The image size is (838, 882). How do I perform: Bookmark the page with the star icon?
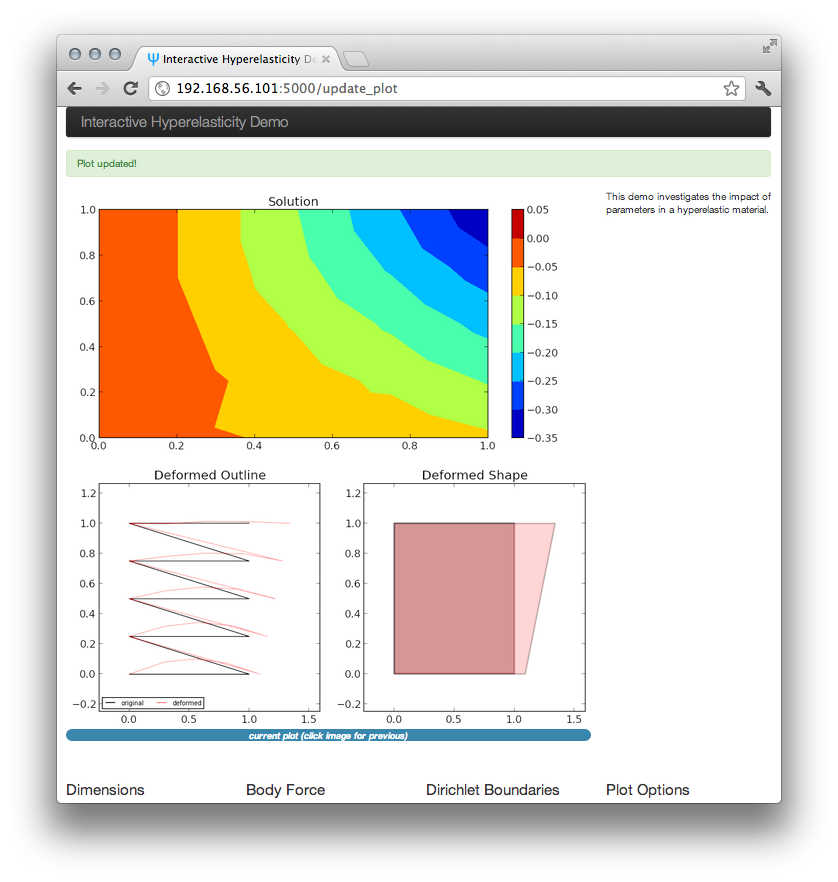(x=731, y=88)
